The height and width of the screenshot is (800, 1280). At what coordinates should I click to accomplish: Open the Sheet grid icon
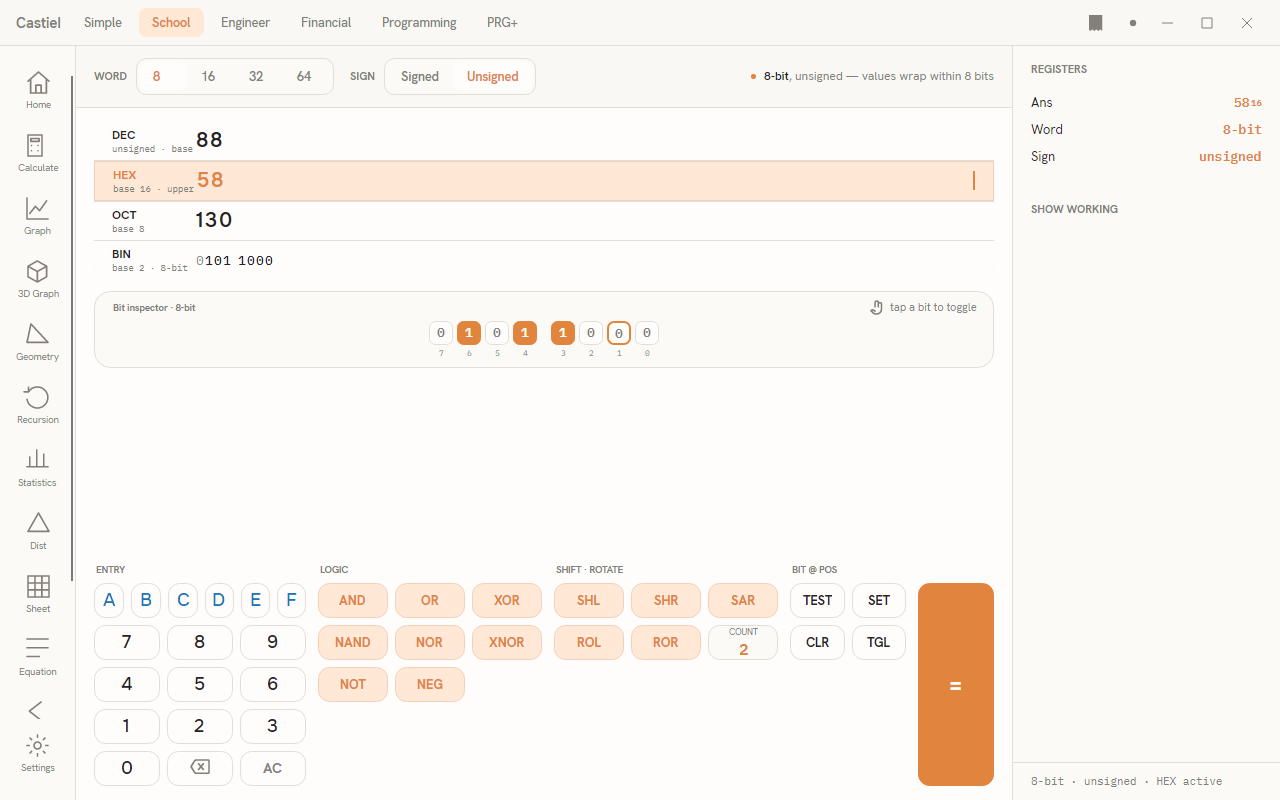pos(38,593)
